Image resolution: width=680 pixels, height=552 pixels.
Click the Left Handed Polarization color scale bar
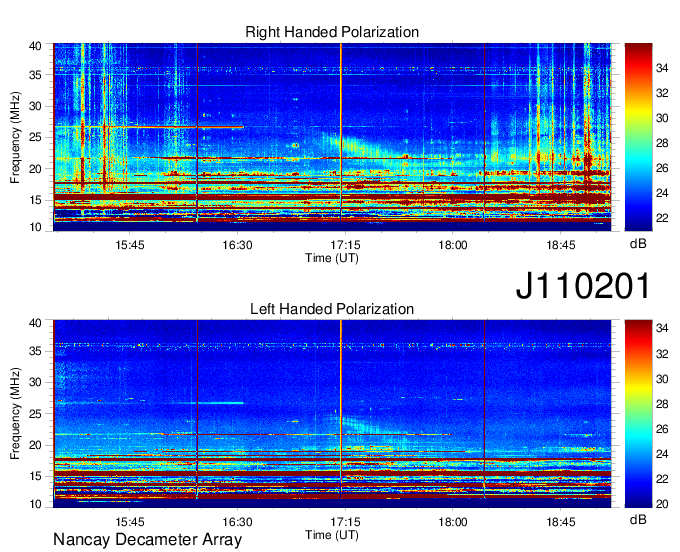(x=638, y=414)
